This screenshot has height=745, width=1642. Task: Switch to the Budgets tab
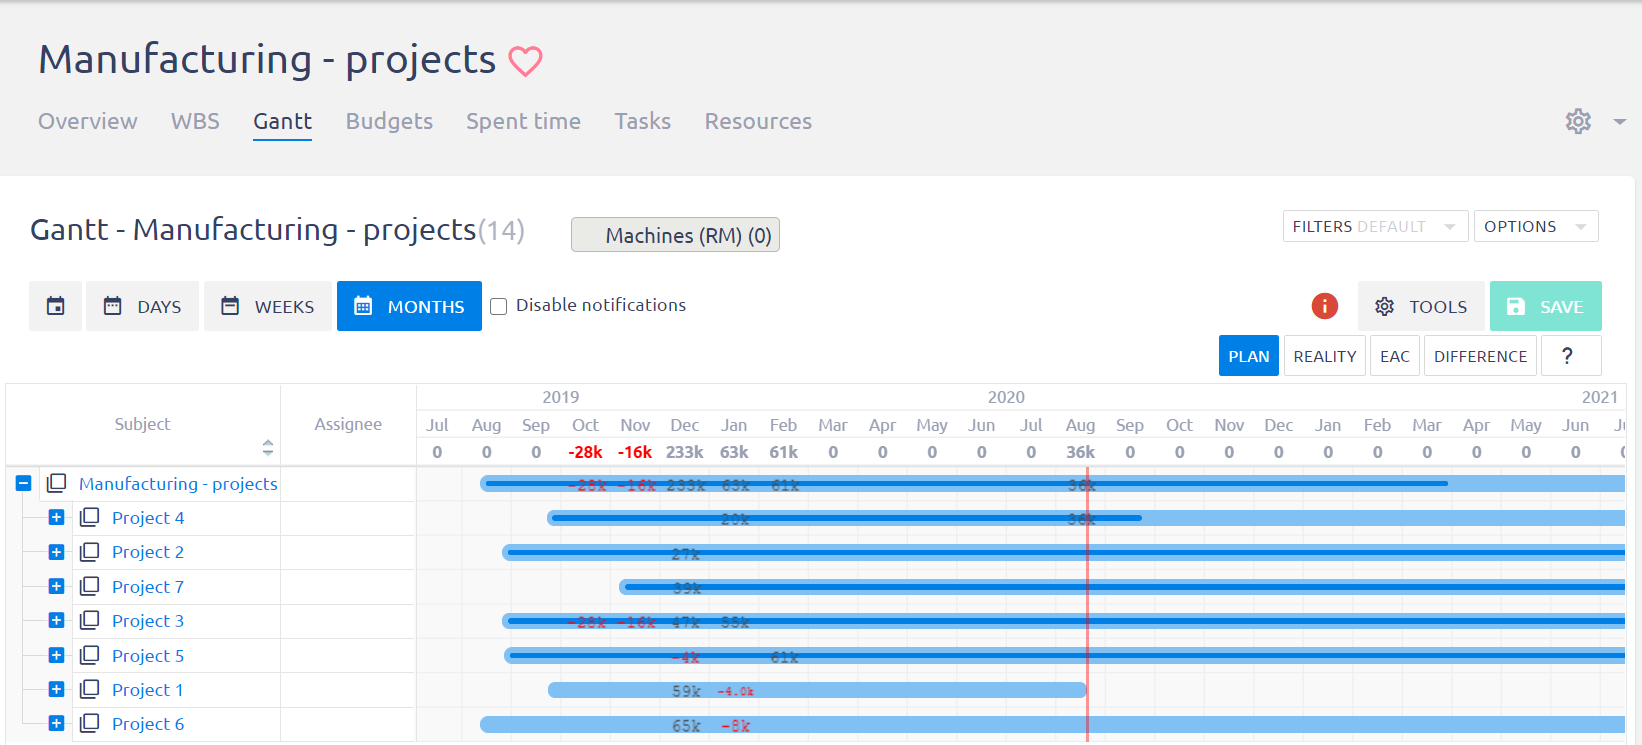pyautogui.click(x=389, y=121)
